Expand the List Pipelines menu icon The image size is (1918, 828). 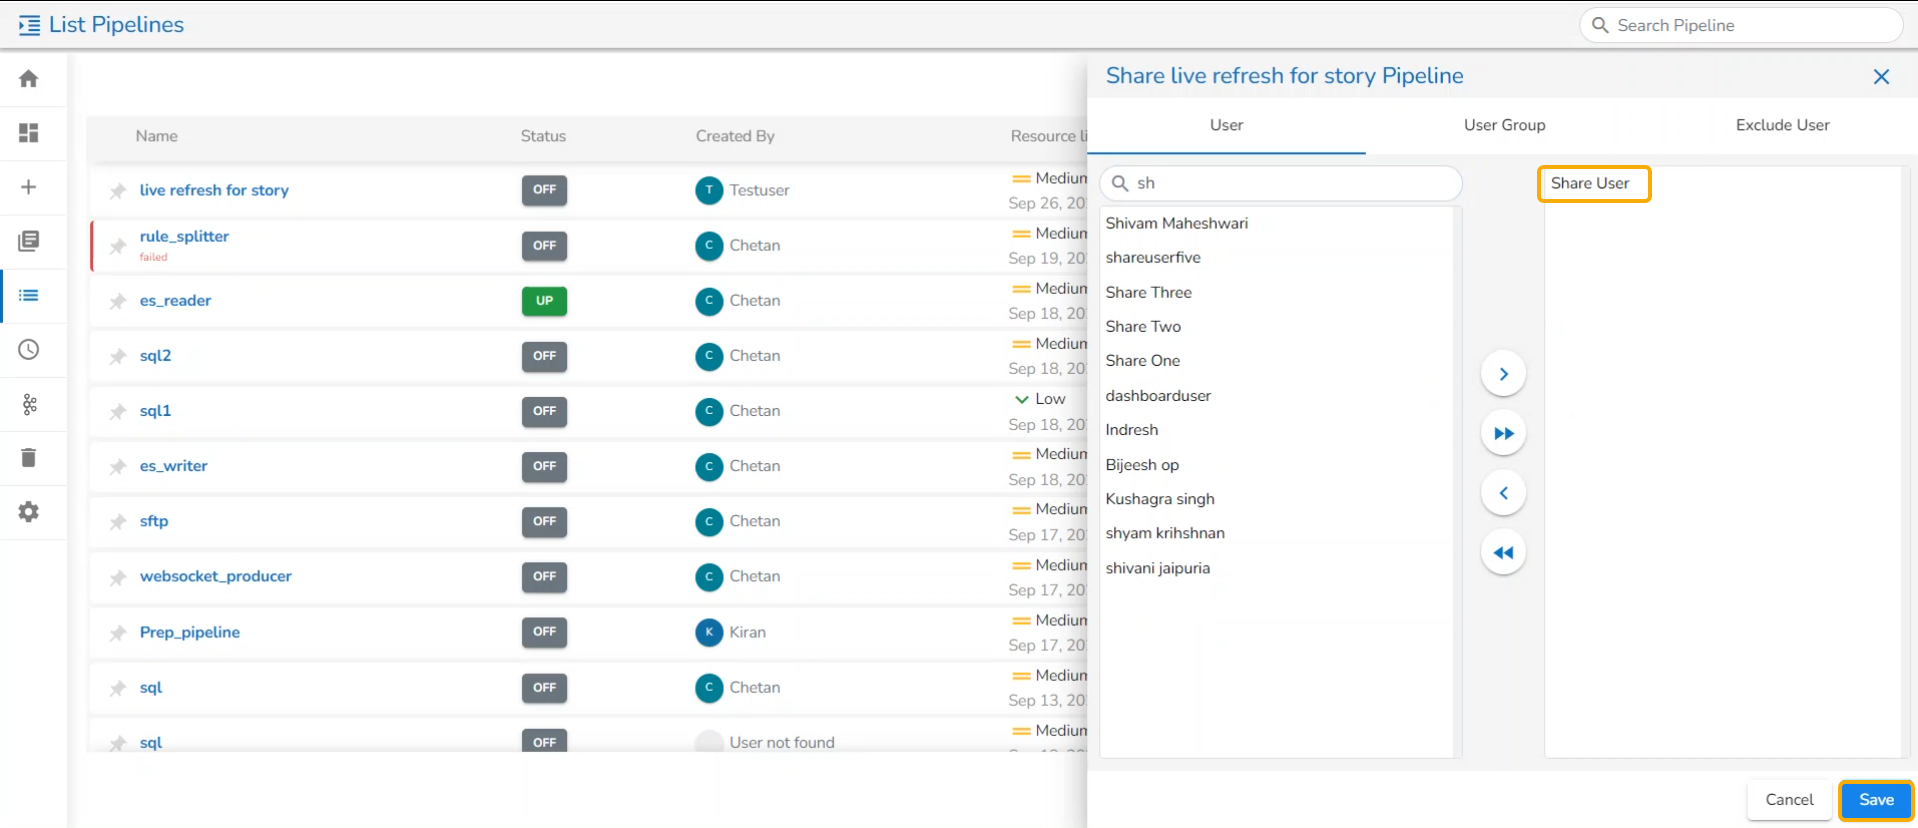click(29, 25)
